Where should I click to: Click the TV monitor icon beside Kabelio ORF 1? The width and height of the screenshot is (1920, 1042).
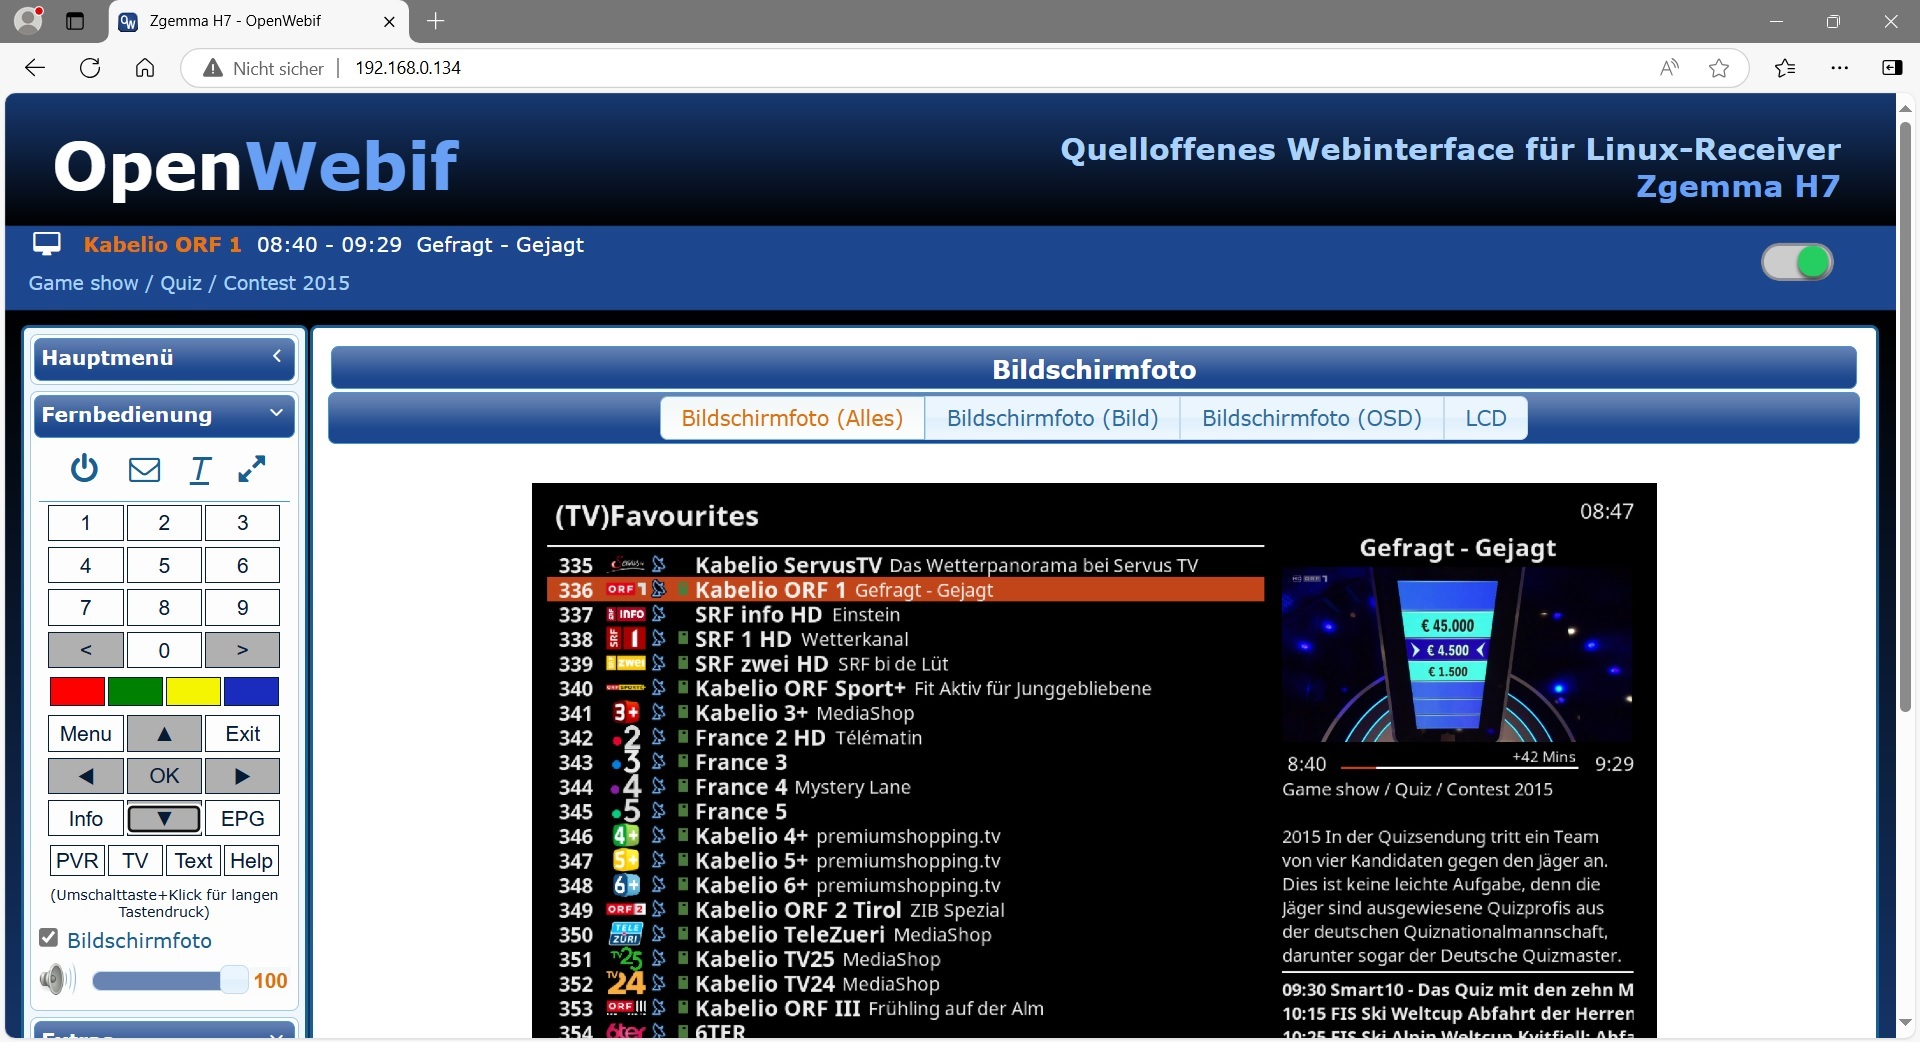(47, 244)
